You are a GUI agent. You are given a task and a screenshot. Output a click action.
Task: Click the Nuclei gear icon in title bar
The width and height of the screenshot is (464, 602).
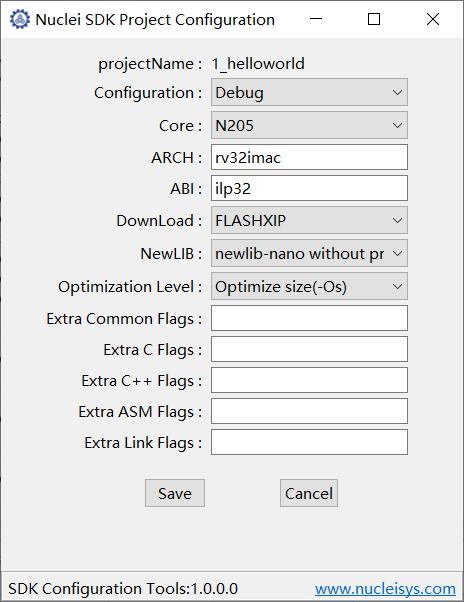pos(20,19)
